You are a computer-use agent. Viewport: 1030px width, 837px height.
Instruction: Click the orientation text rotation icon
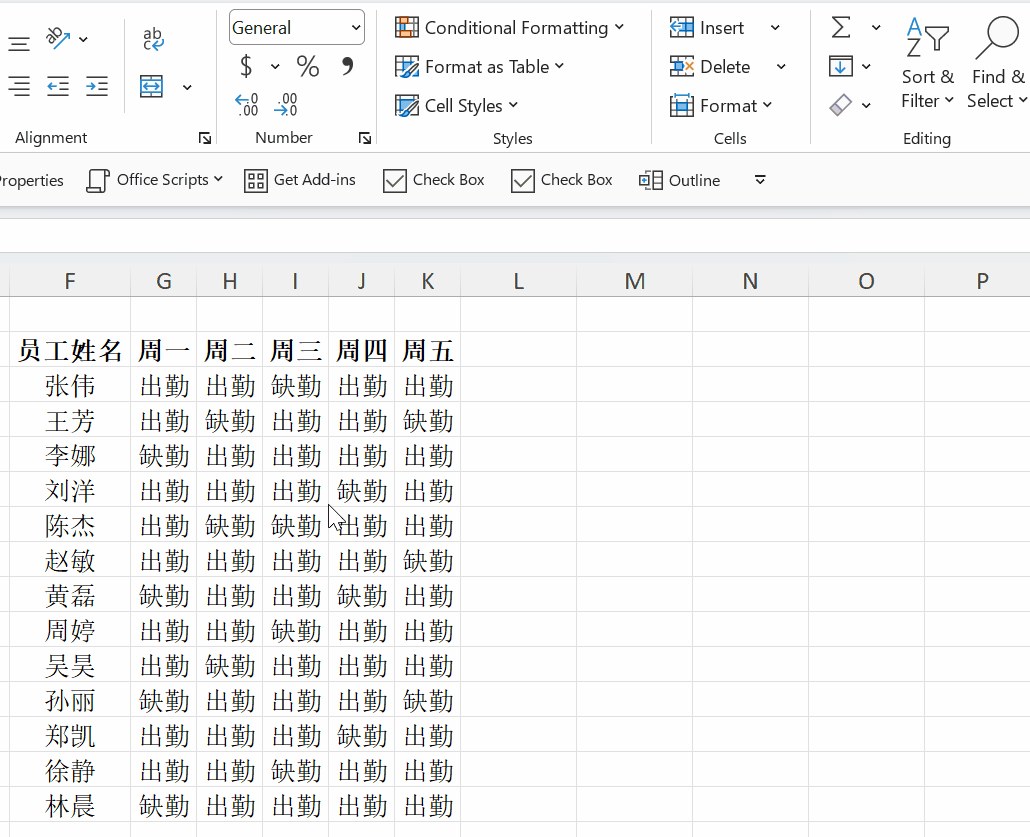[x=58, y=38]
